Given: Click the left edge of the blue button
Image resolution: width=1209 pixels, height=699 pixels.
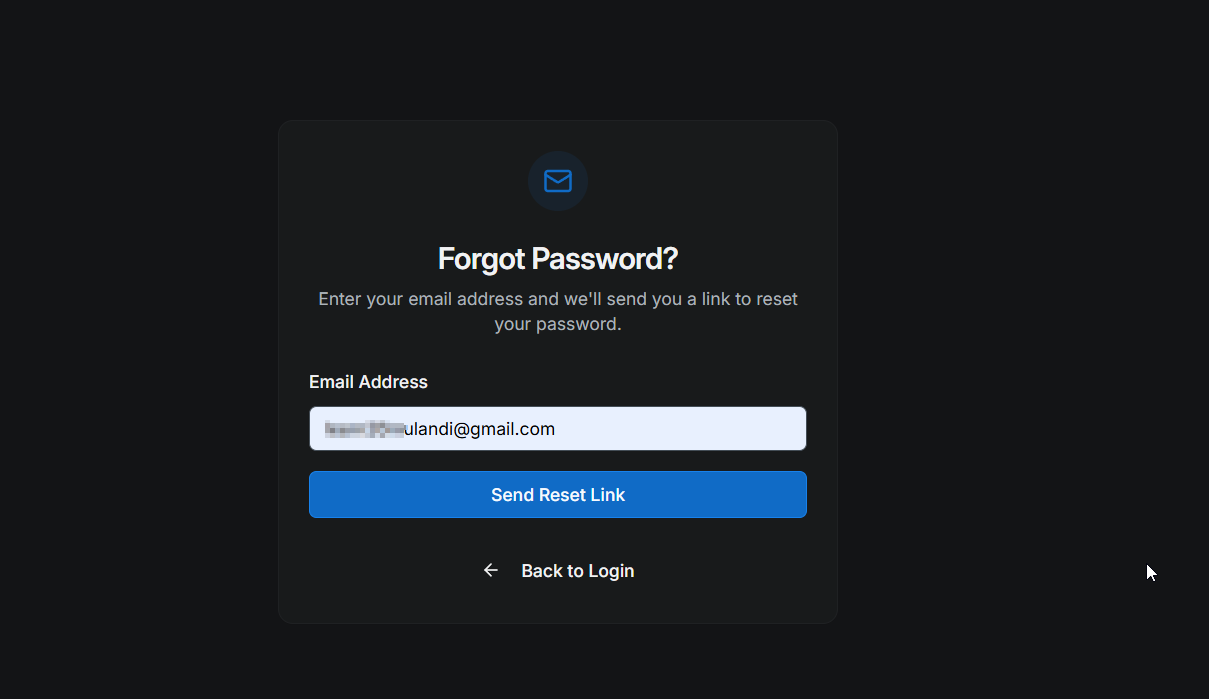Looking at the screenshot, I should click(x=322, y=495).
